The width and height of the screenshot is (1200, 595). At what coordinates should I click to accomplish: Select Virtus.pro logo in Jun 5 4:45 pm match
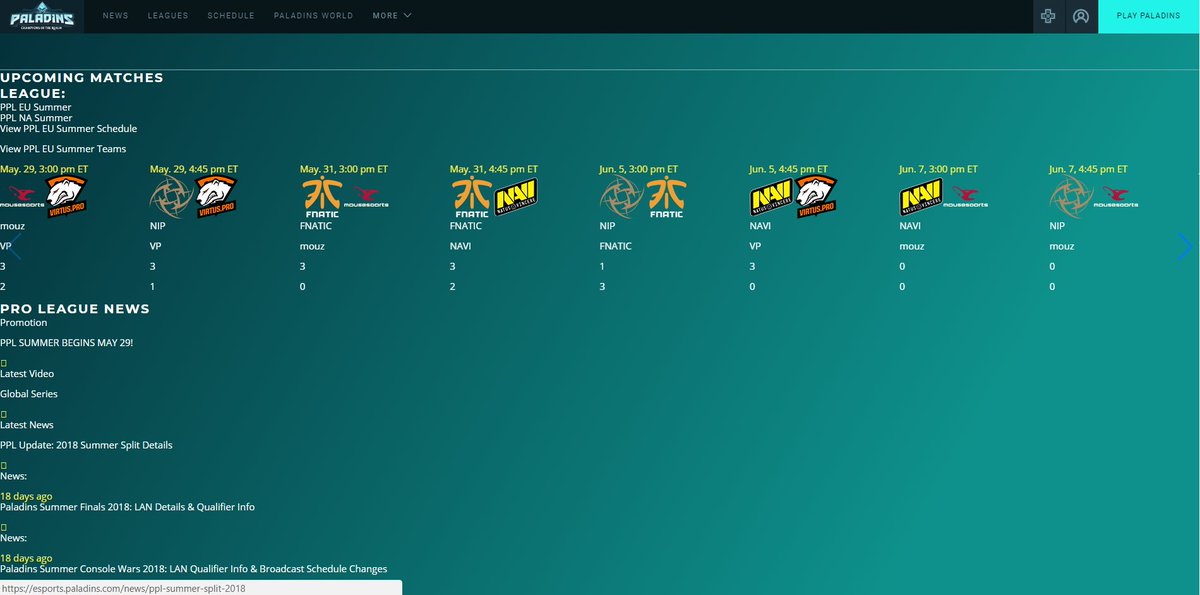pyautogui.click(x=817, y=197)
